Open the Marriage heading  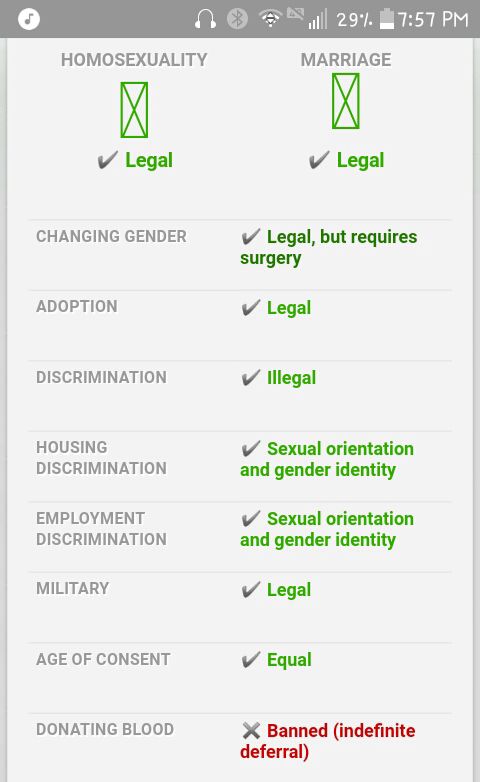point(346,60)
